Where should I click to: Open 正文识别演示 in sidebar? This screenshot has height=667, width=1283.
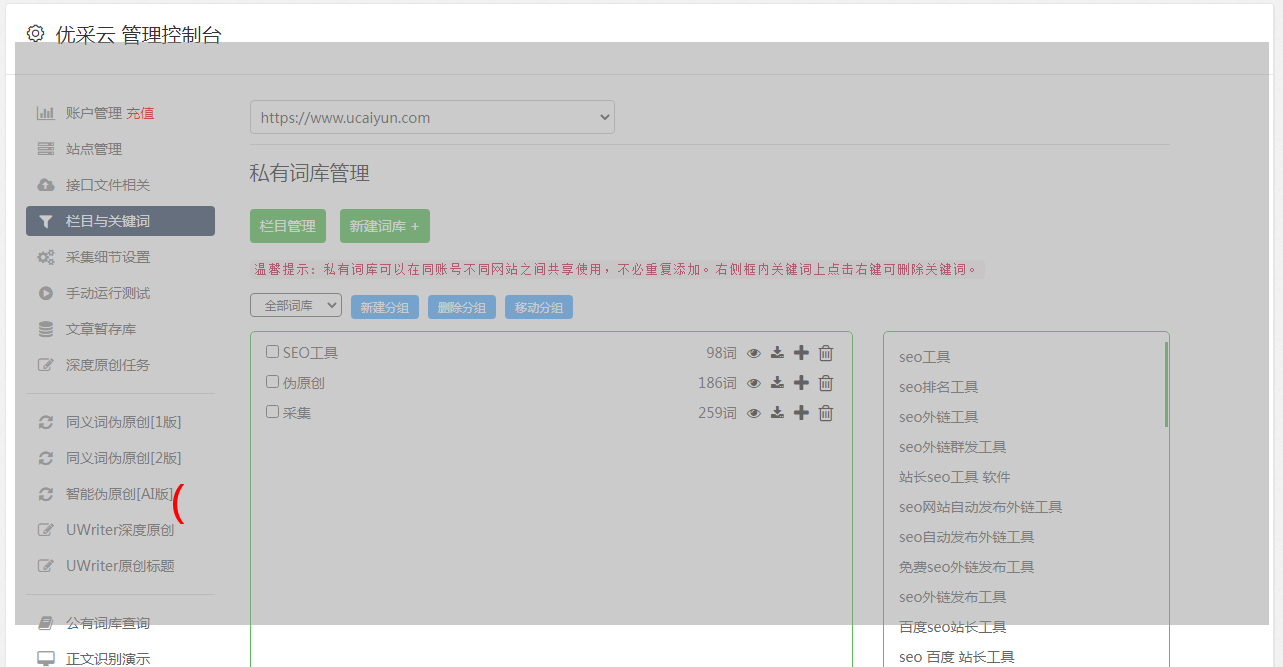[x=108, y=659]
